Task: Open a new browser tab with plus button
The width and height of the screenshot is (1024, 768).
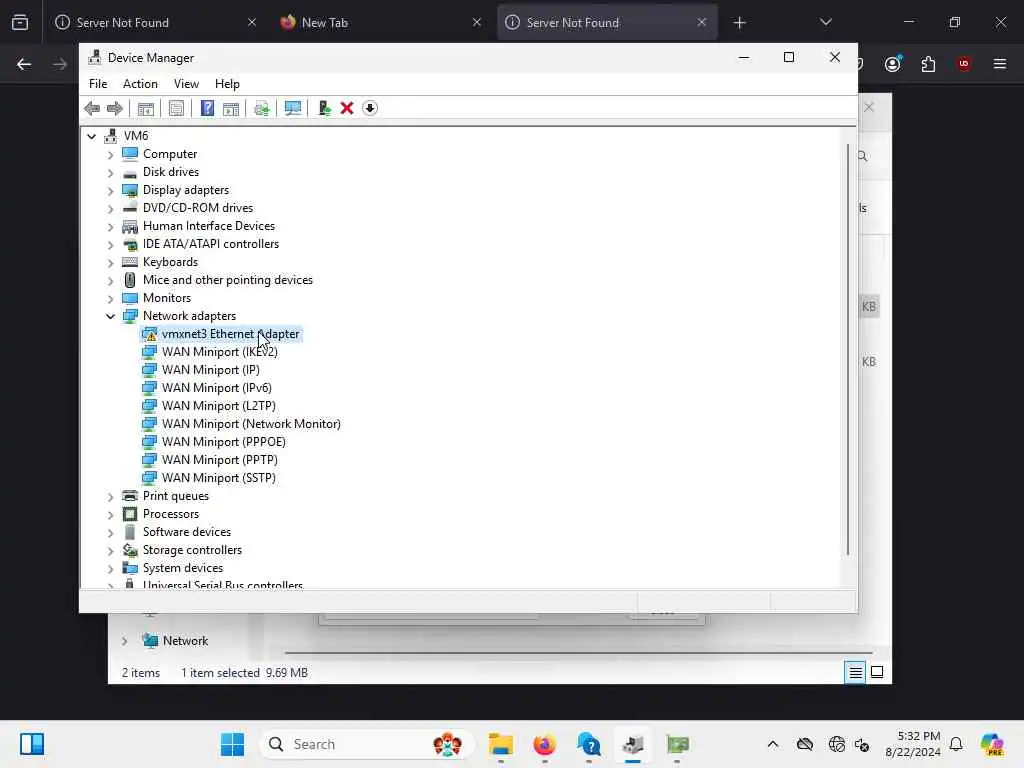Action: coord(739,23)
